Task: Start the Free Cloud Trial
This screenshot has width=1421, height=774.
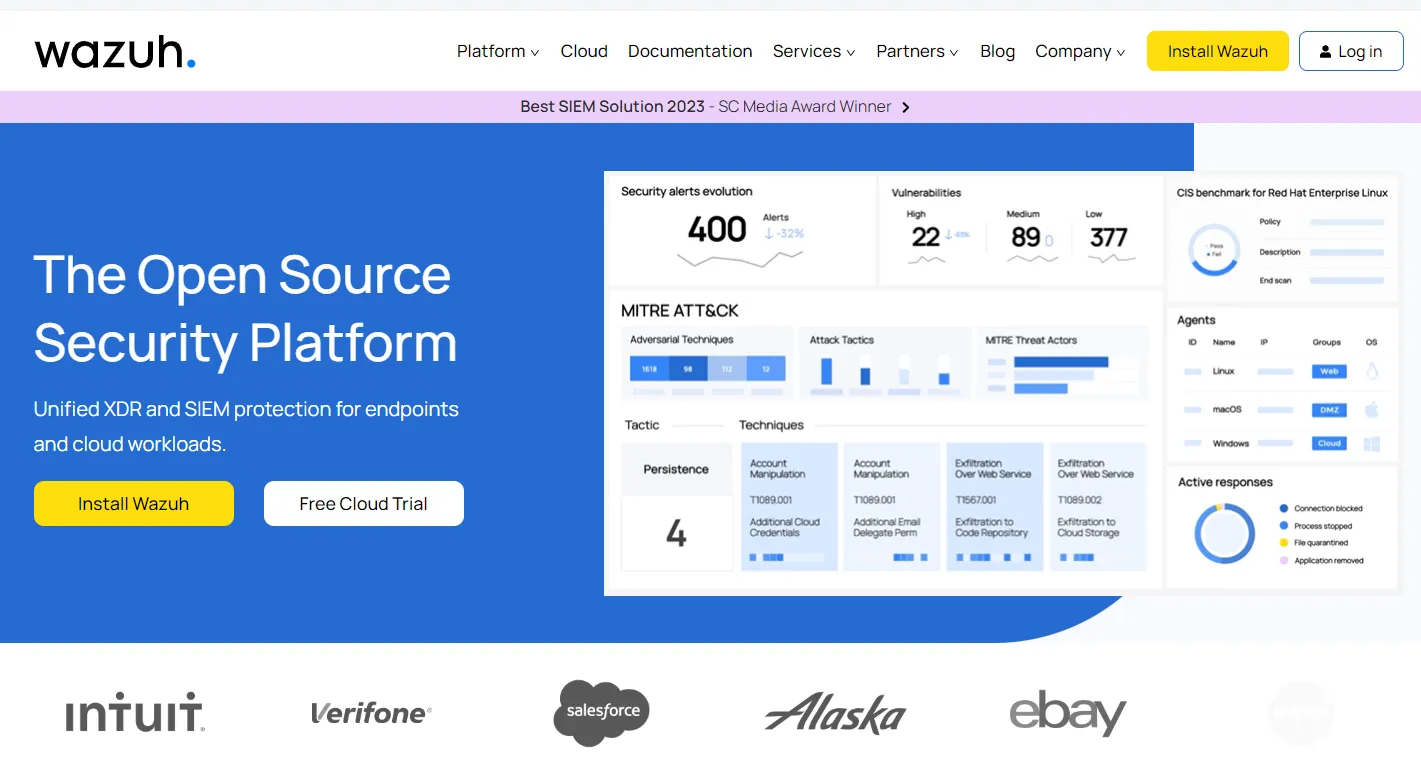Action: [364, 503]
